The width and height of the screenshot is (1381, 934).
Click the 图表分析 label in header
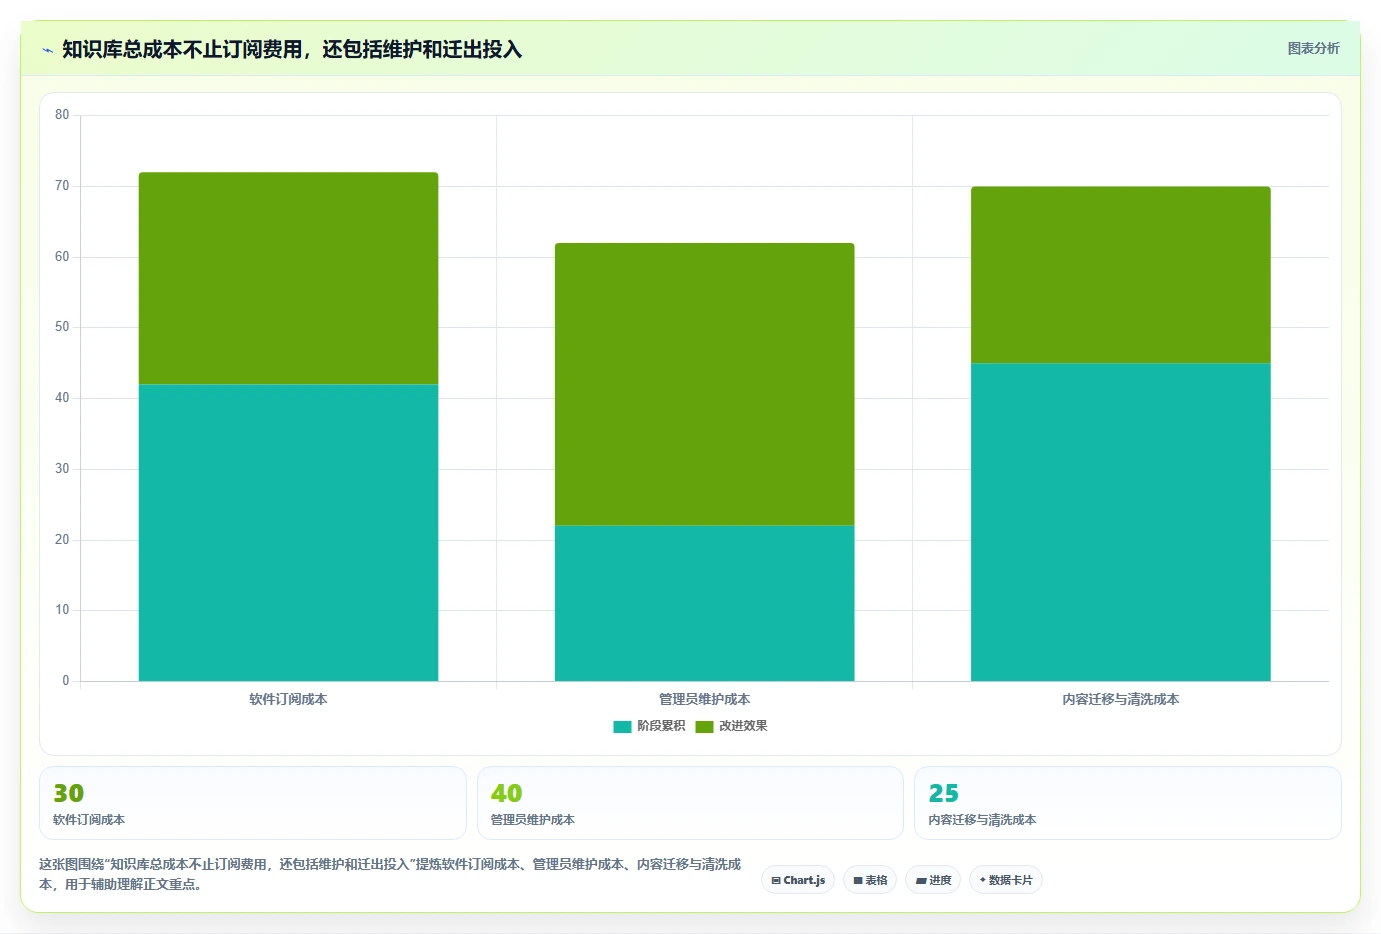[x=1313, y=48]
